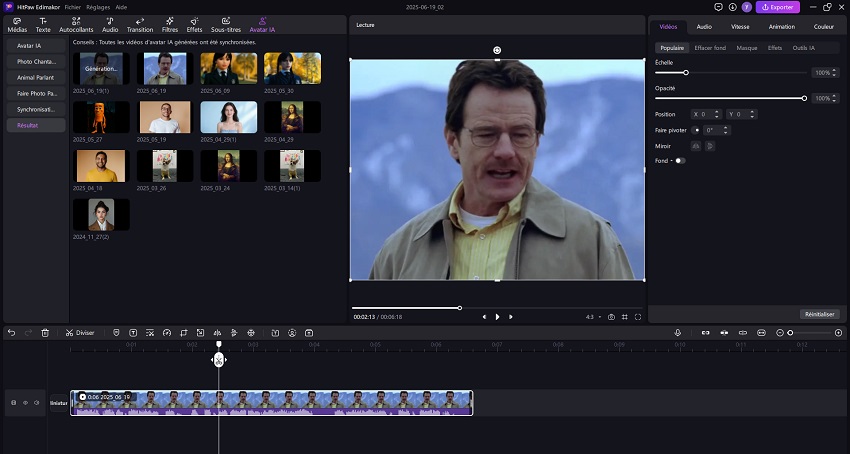Screen dimensions: 850x454
Task: Click the user account avatar
Action: [746, 7]
